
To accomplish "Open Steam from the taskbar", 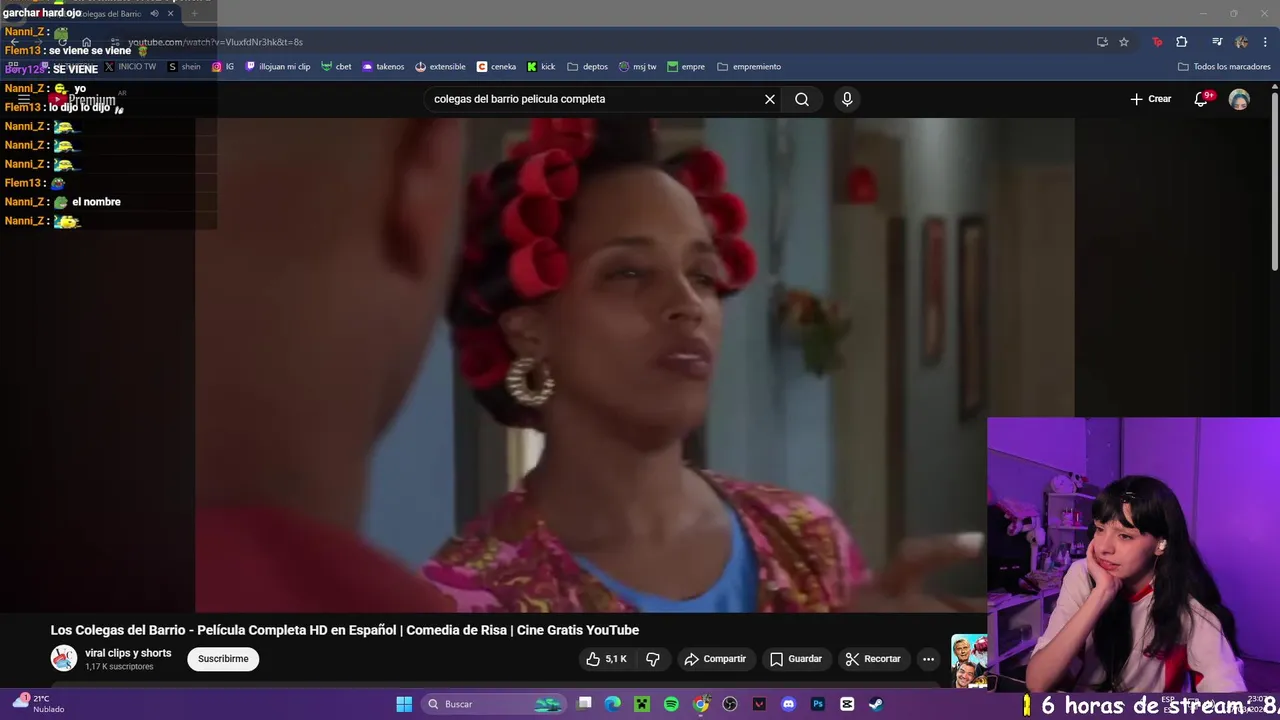I will click(876, 704).
